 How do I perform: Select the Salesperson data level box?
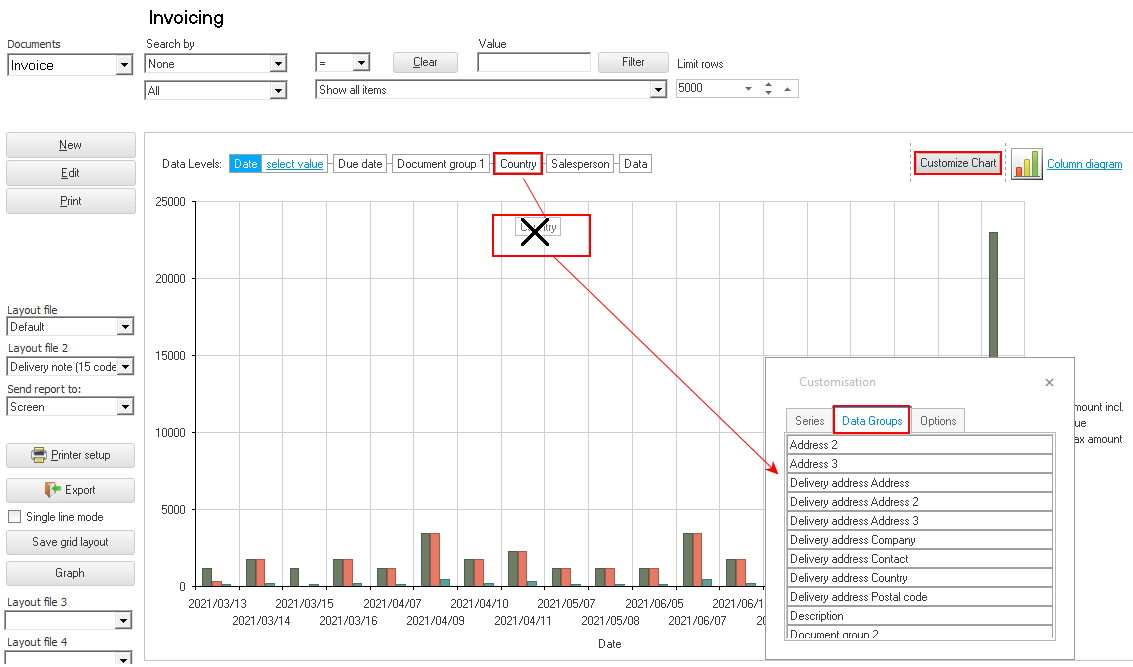click(580, 164)
